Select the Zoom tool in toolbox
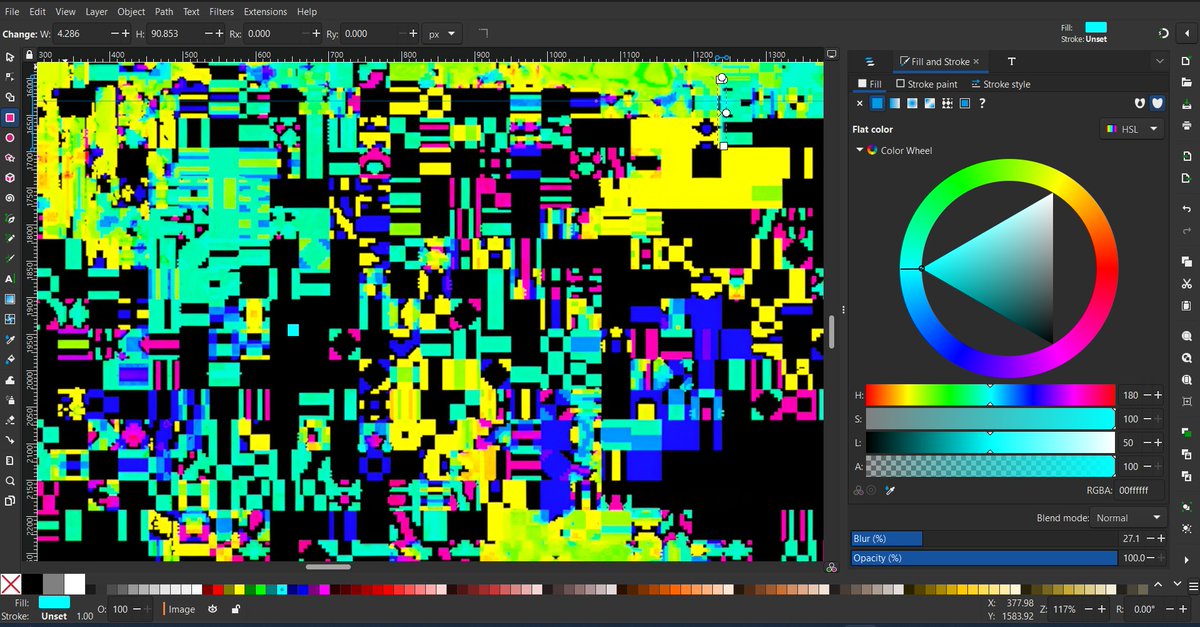 click(x=10, y=481)
